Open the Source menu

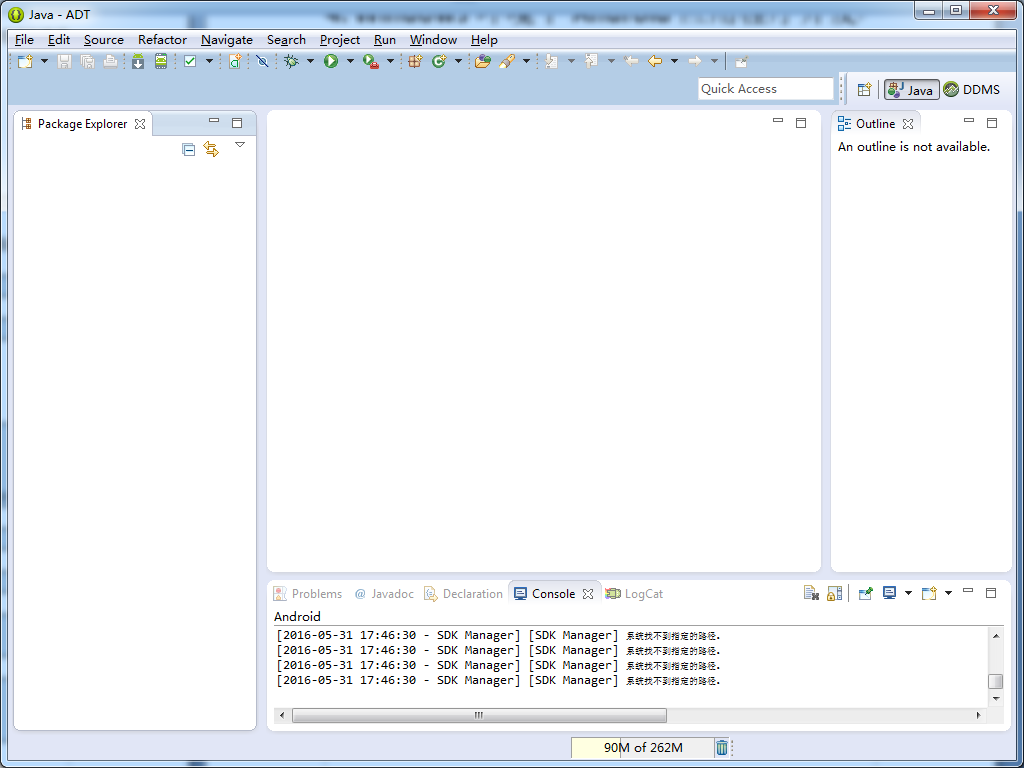pyautogui.click(x=103, y=40)
